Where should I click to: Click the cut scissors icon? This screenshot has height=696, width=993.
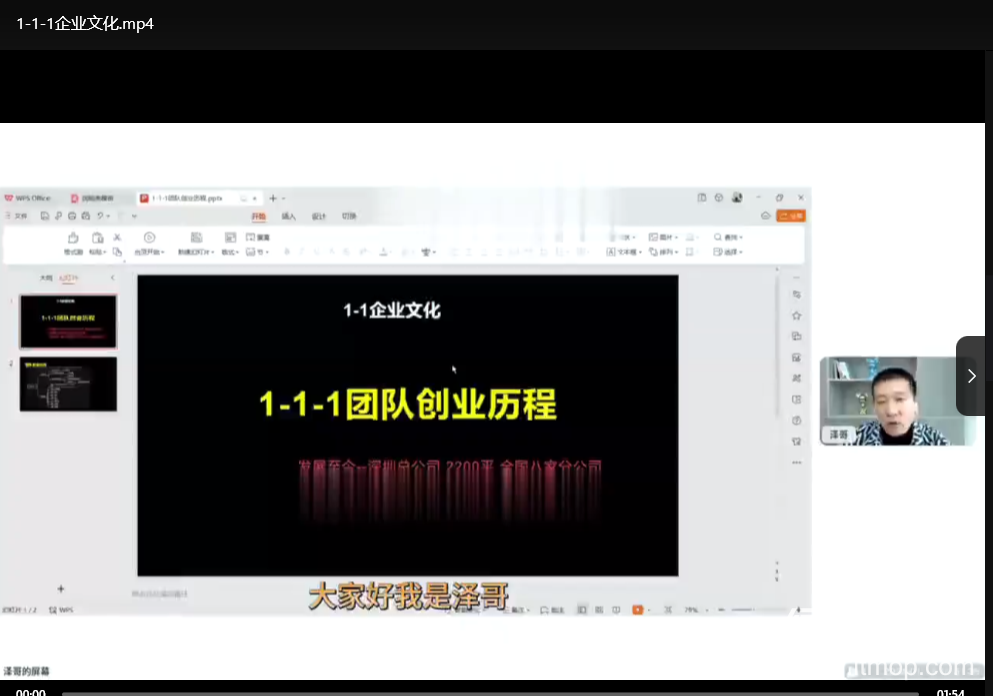coord(117,237)
